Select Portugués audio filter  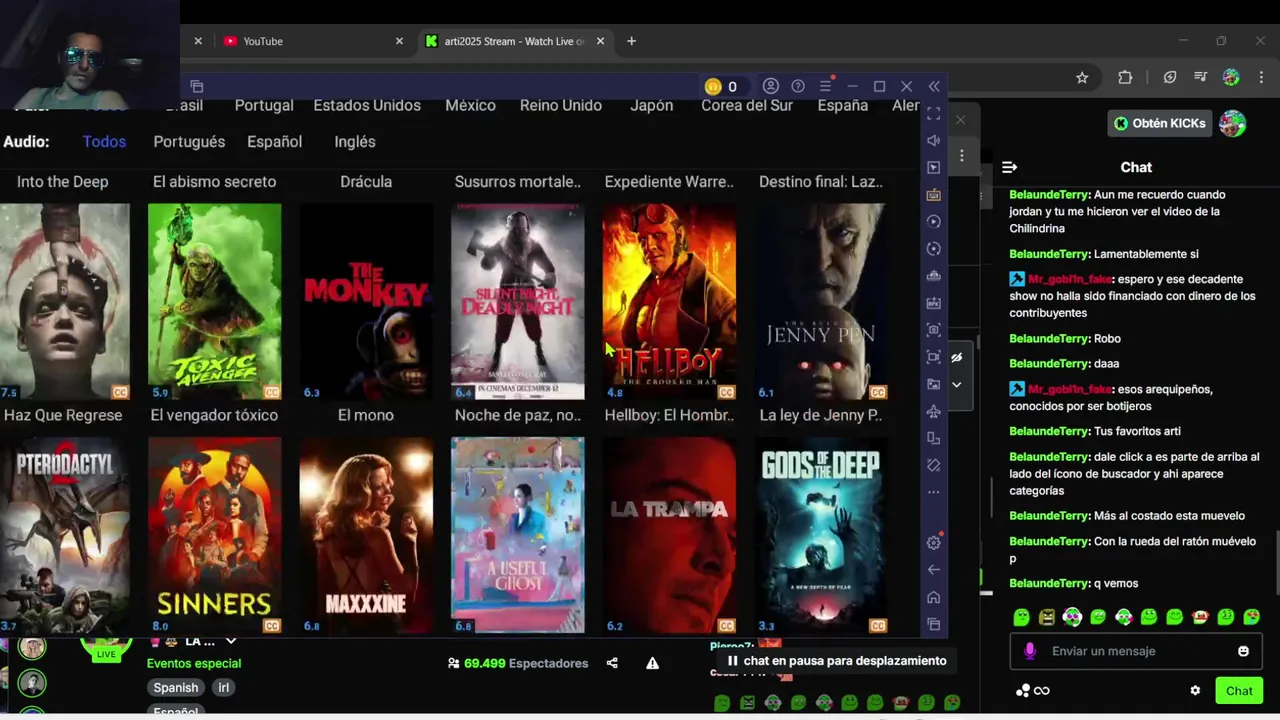[189, 142]
